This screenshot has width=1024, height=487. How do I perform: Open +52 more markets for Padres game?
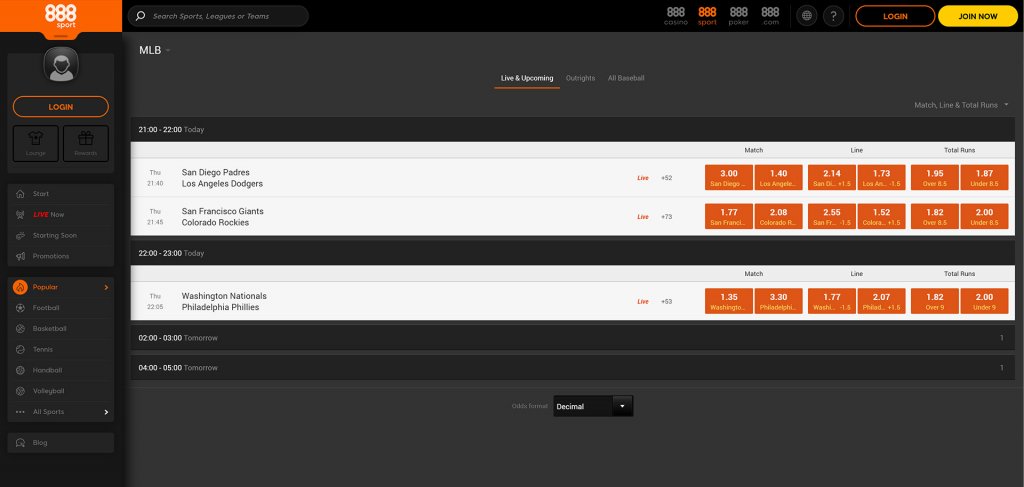(x=666, y=178)
